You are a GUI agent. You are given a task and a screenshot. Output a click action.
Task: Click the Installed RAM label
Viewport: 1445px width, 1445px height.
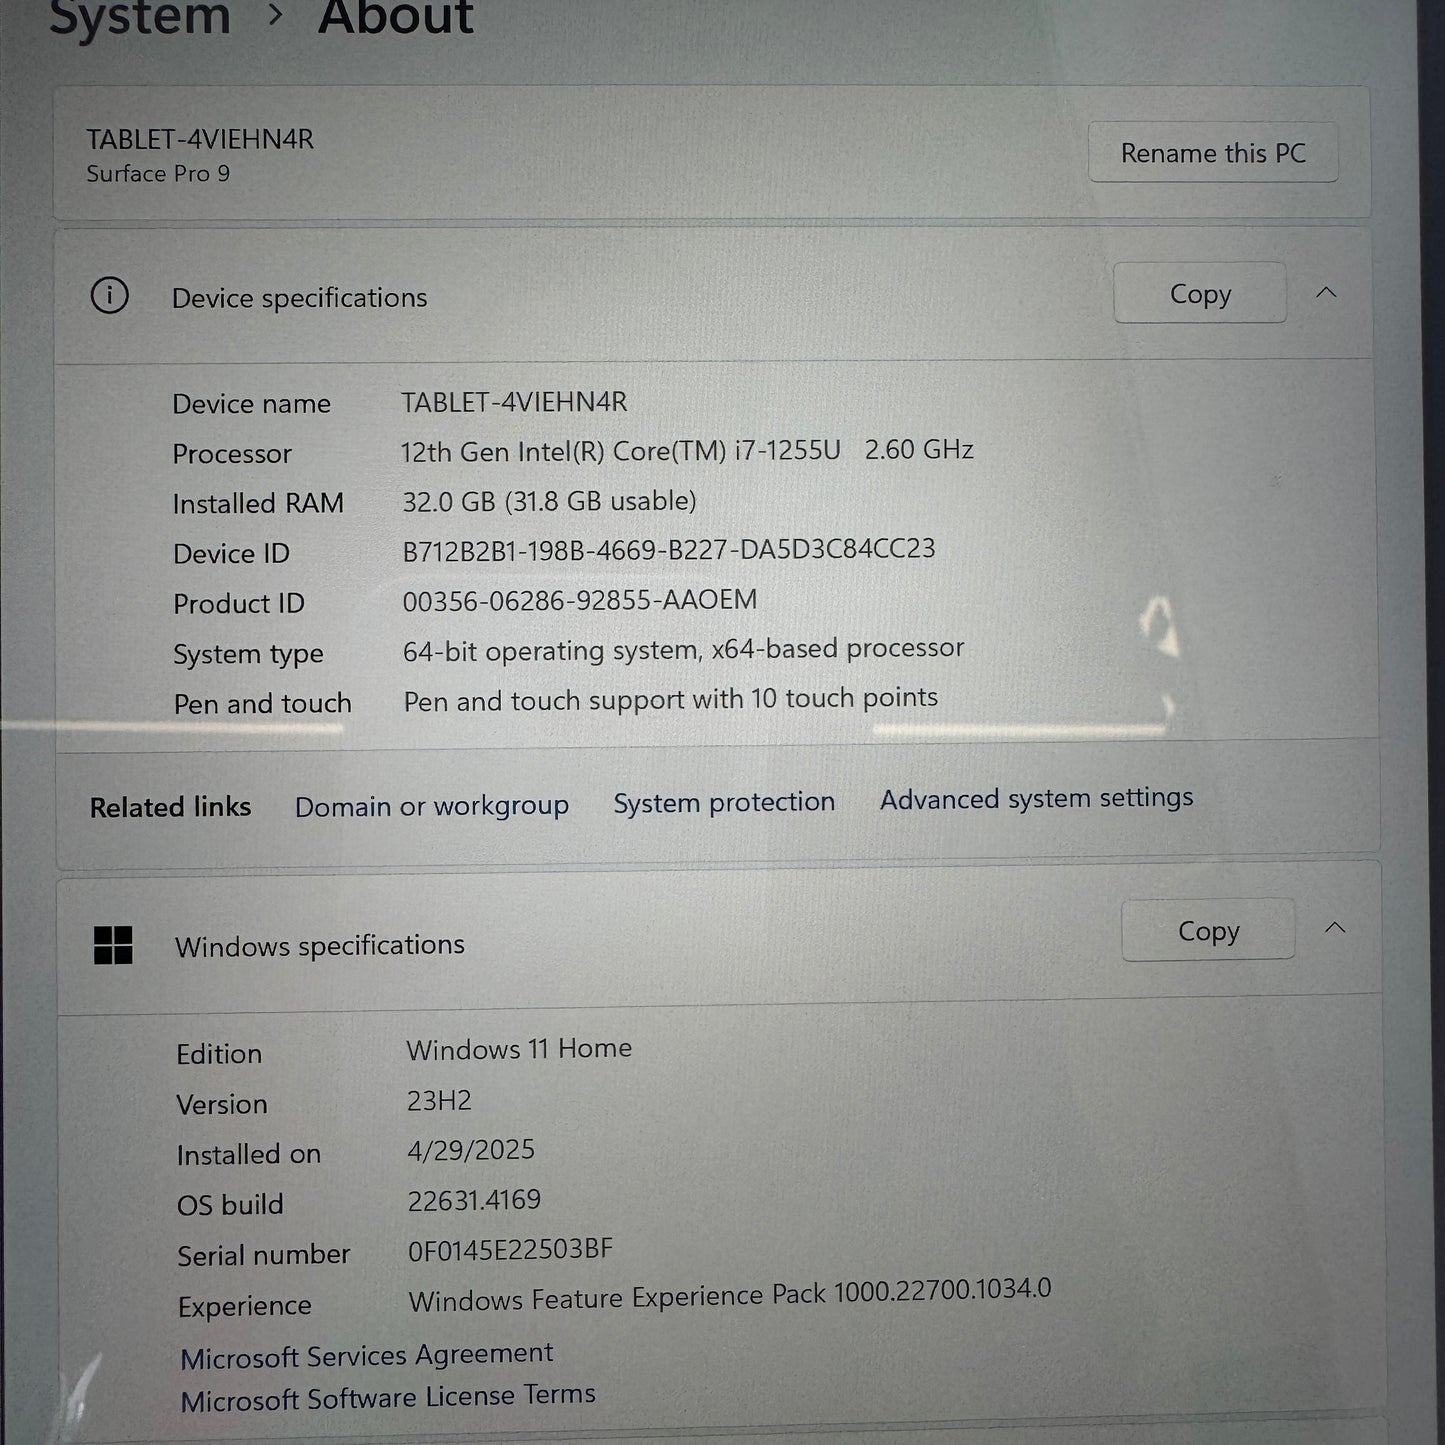click(x=258, y=503)
